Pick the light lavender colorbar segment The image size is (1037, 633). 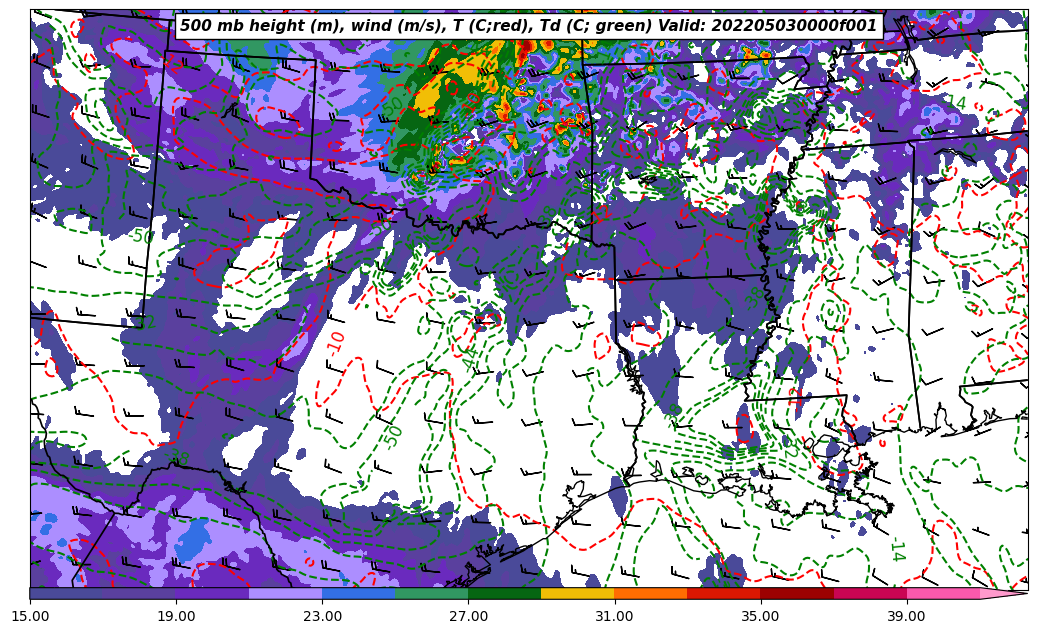[x=285, y=594]
